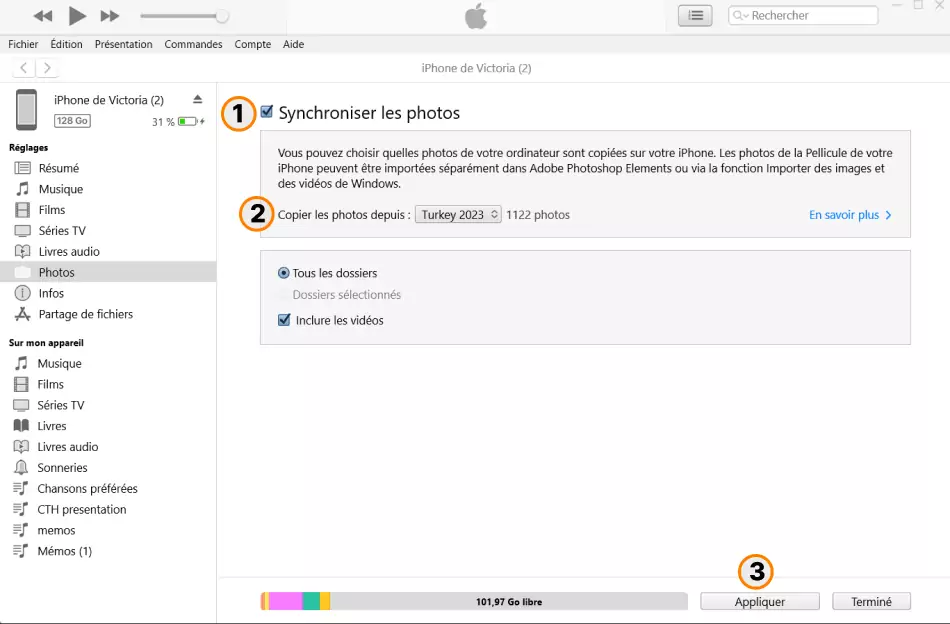Open the Commandes menu
The image size is (950, 624).
tap(193, 44)
